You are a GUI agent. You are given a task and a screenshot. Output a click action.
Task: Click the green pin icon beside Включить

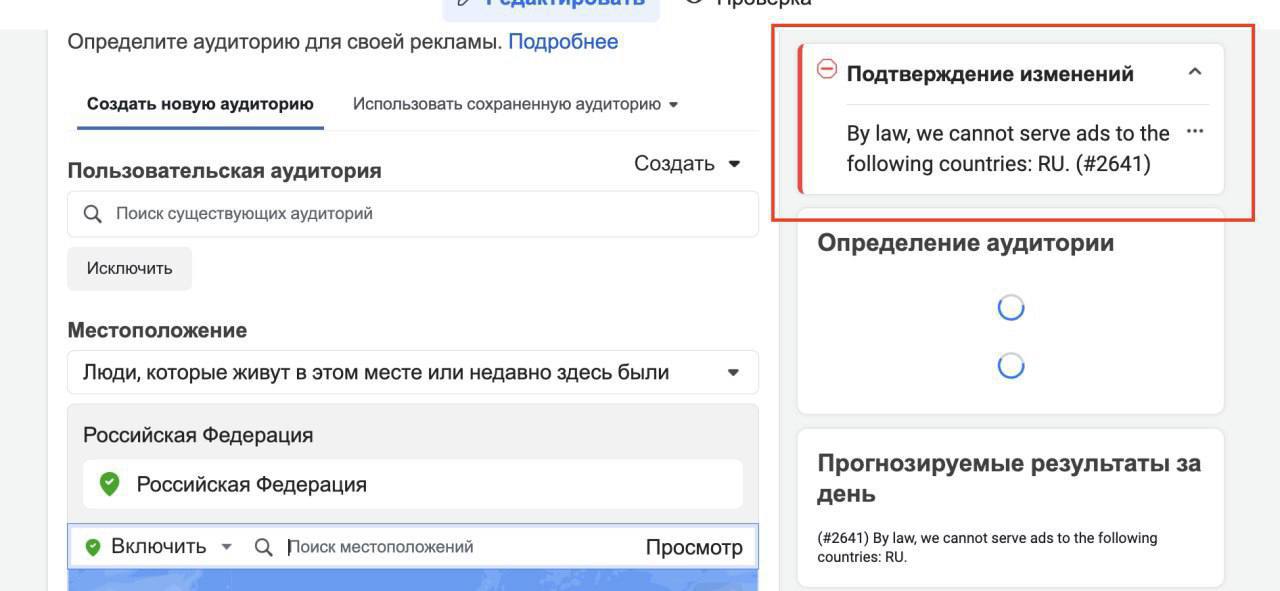tap(93, 547)
